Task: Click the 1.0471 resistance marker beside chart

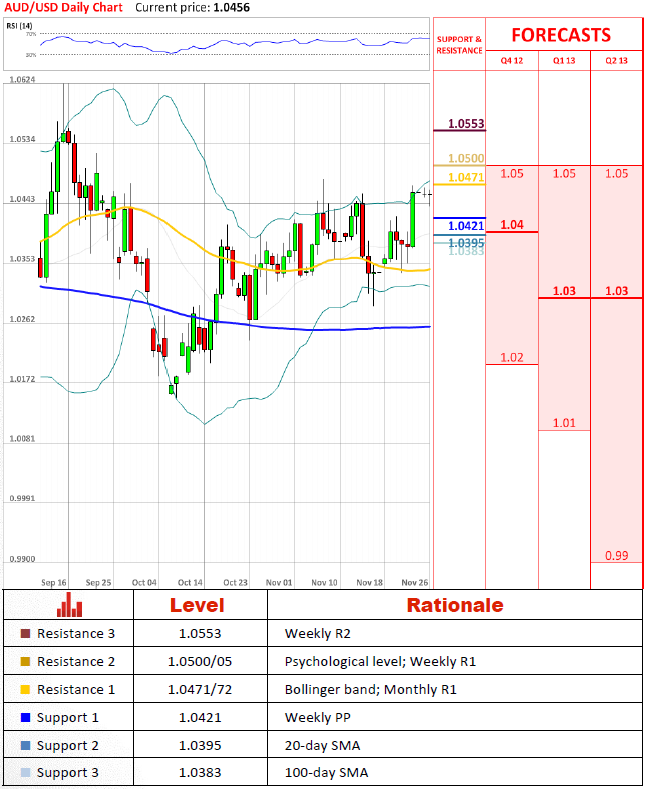Action: click(466, 177)
